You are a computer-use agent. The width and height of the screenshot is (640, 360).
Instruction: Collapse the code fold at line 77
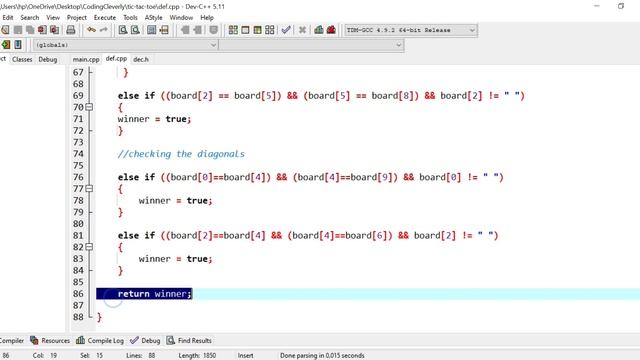click(89, 189)
